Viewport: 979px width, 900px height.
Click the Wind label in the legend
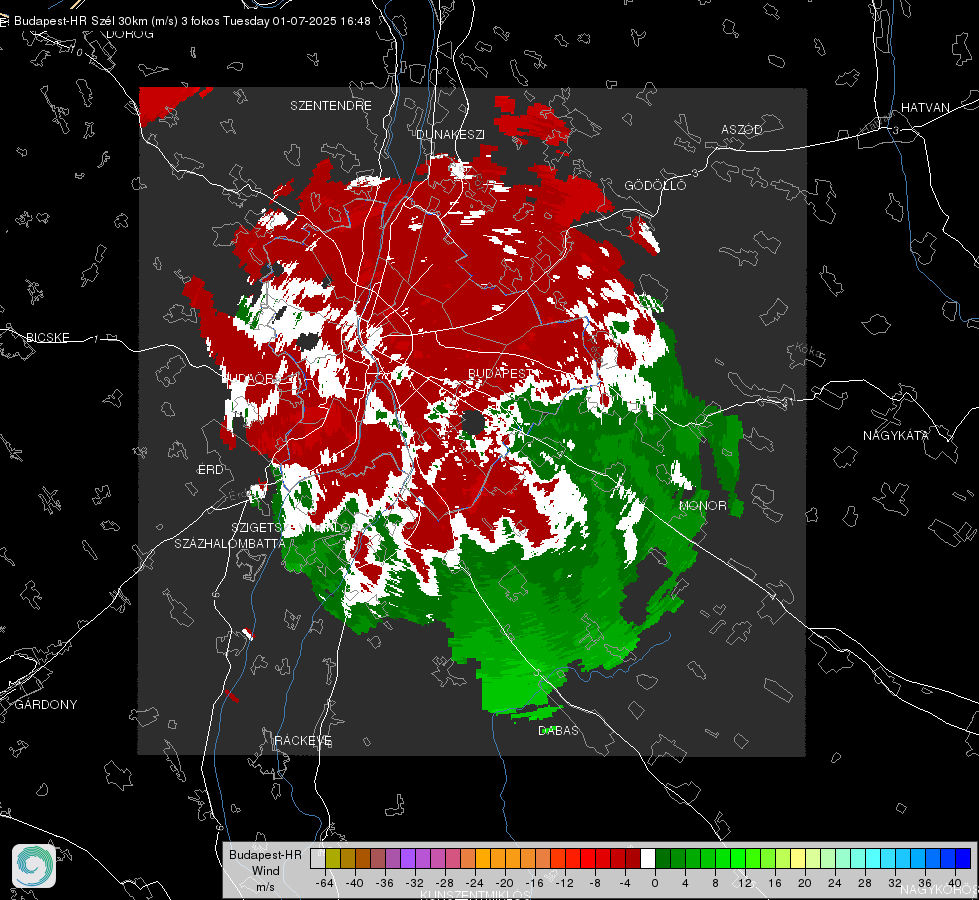265,871
